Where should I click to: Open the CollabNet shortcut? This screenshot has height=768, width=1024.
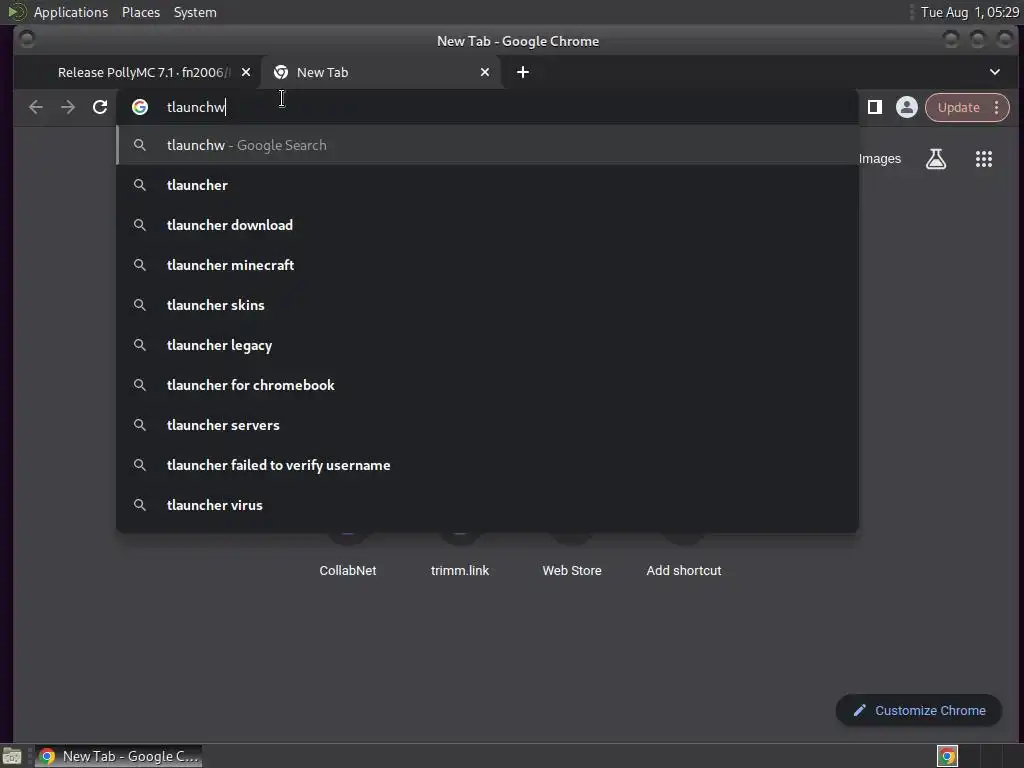[347, 570]
